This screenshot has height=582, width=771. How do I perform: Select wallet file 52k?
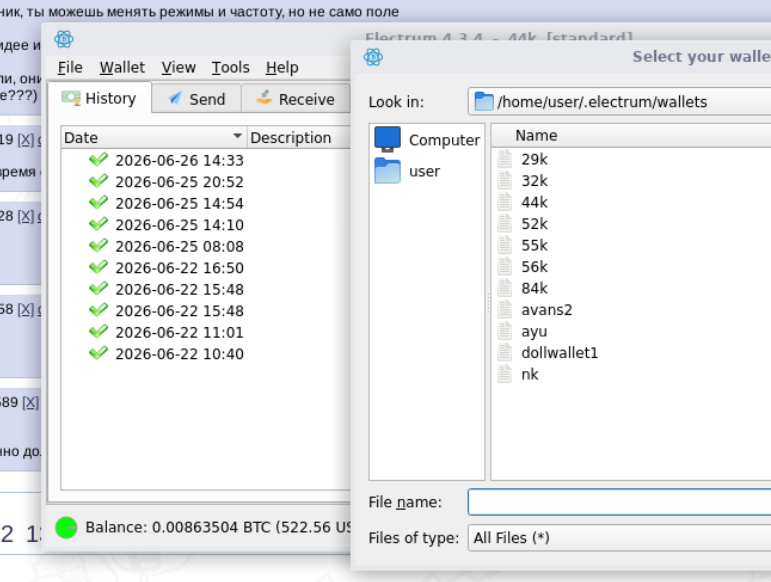point(534,224)
